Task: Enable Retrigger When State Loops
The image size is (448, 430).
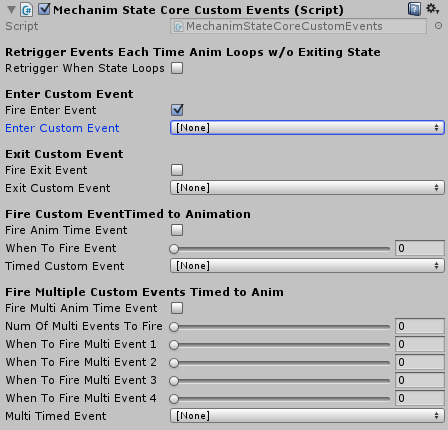Action: (177, 68)
